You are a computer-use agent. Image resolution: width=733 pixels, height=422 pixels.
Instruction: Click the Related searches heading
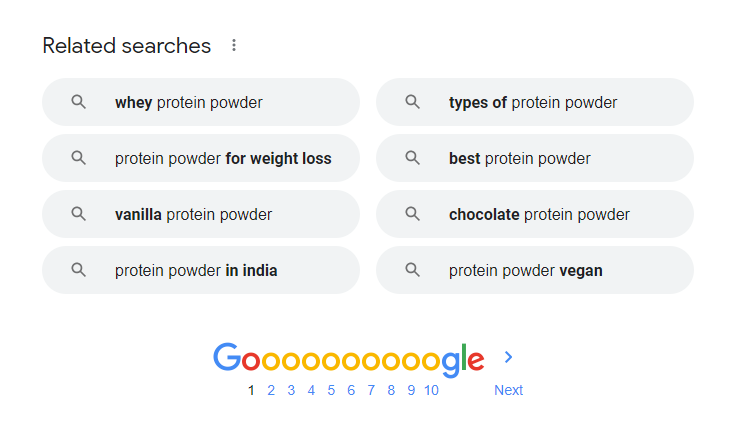(127, 46)
